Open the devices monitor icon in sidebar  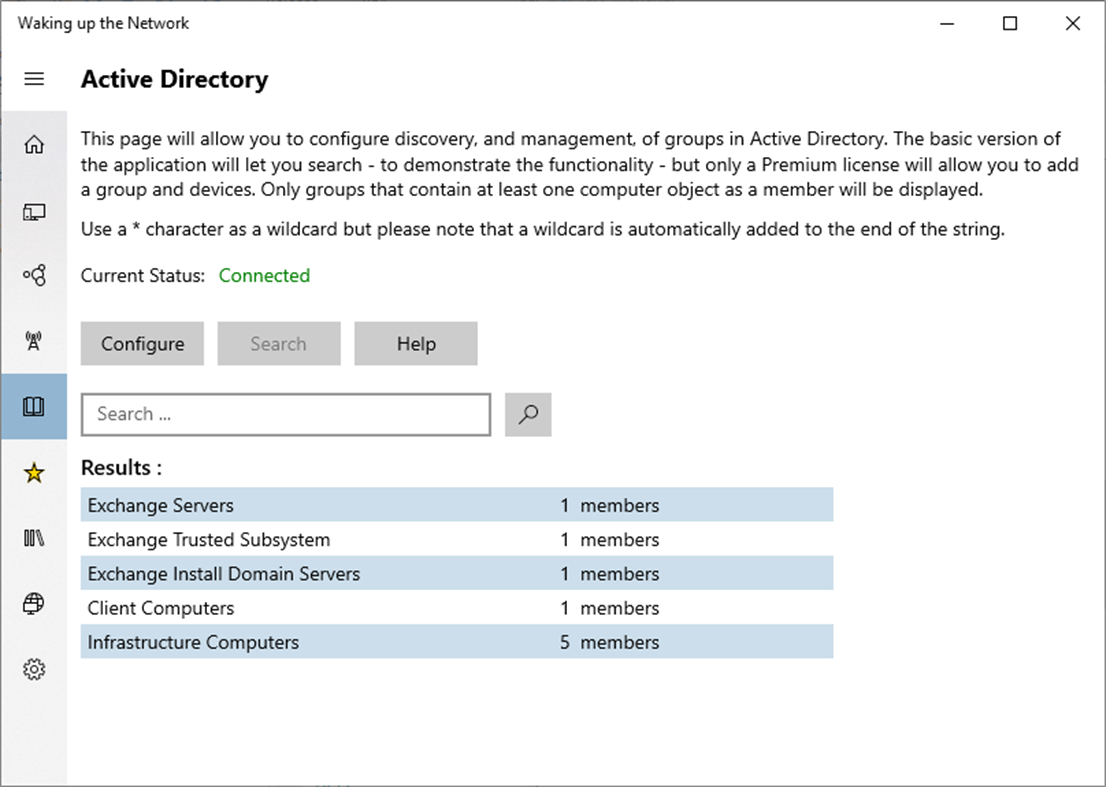pos(34,212)
